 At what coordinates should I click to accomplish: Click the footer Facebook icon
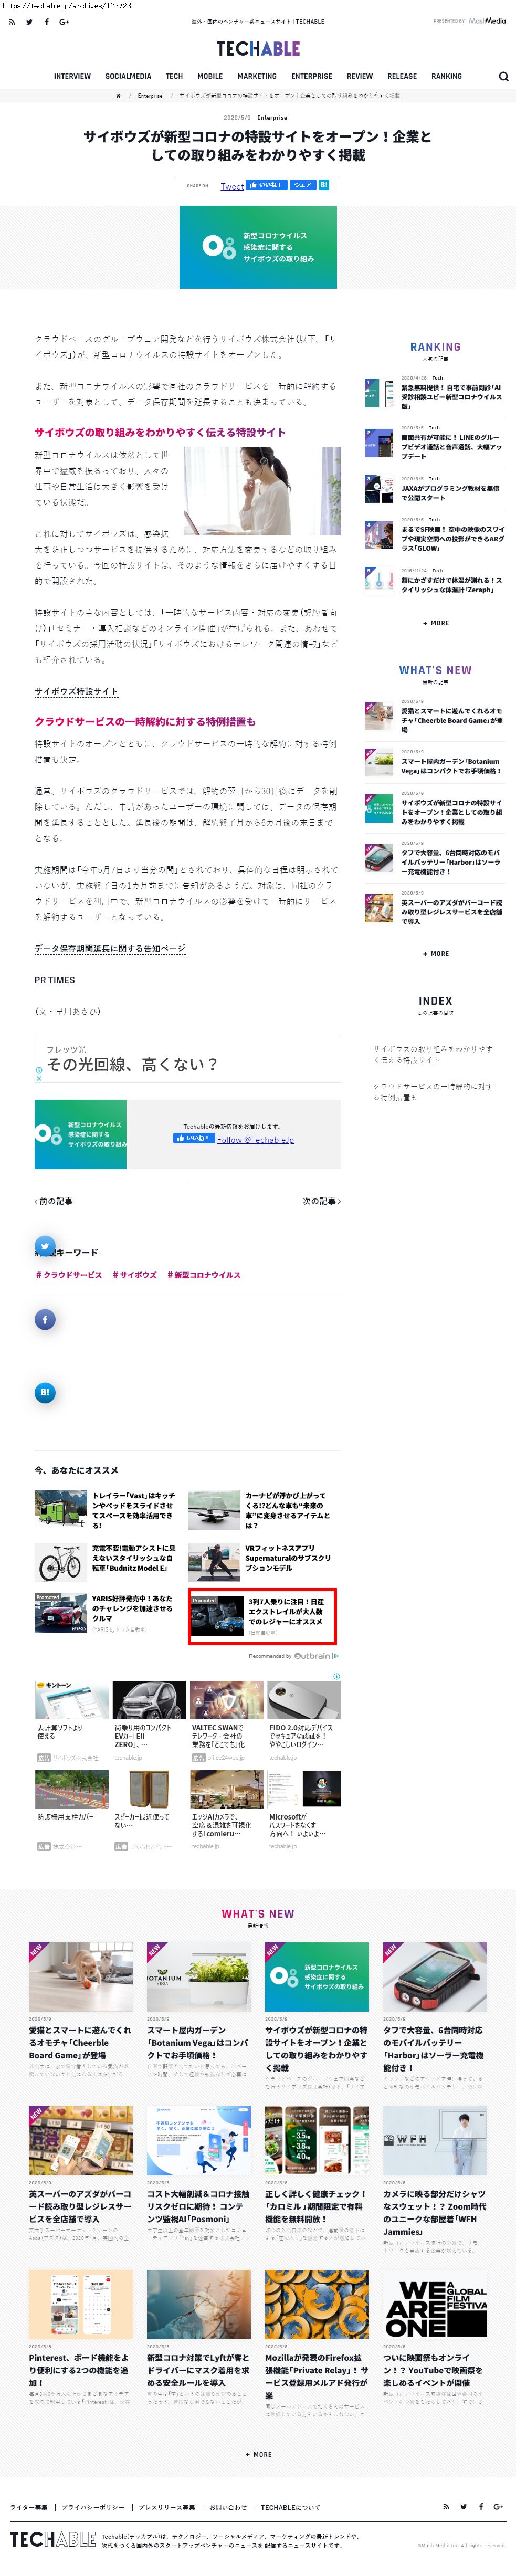click(x=481, y=2506)
